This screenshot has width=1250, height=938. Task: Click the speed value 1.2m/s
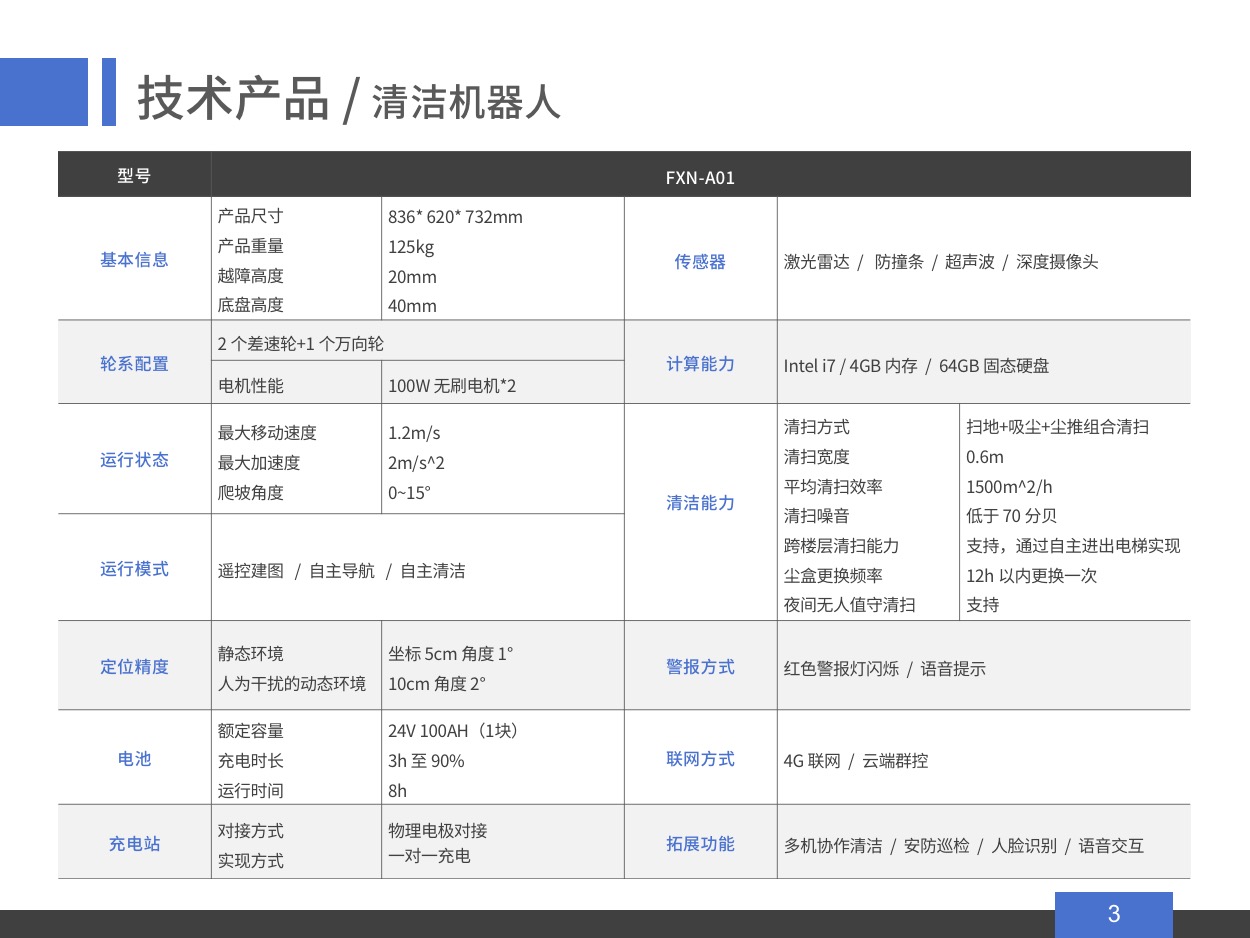414,433
